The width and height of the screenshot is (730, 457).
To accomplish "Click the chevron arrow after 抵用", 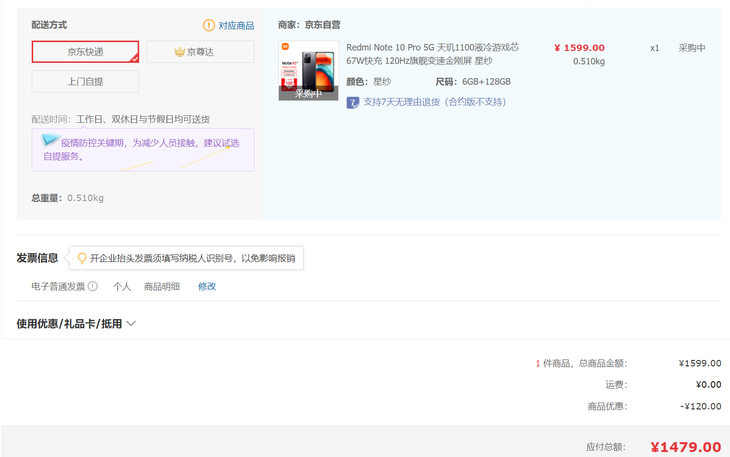I will click(x=131, y=324).
